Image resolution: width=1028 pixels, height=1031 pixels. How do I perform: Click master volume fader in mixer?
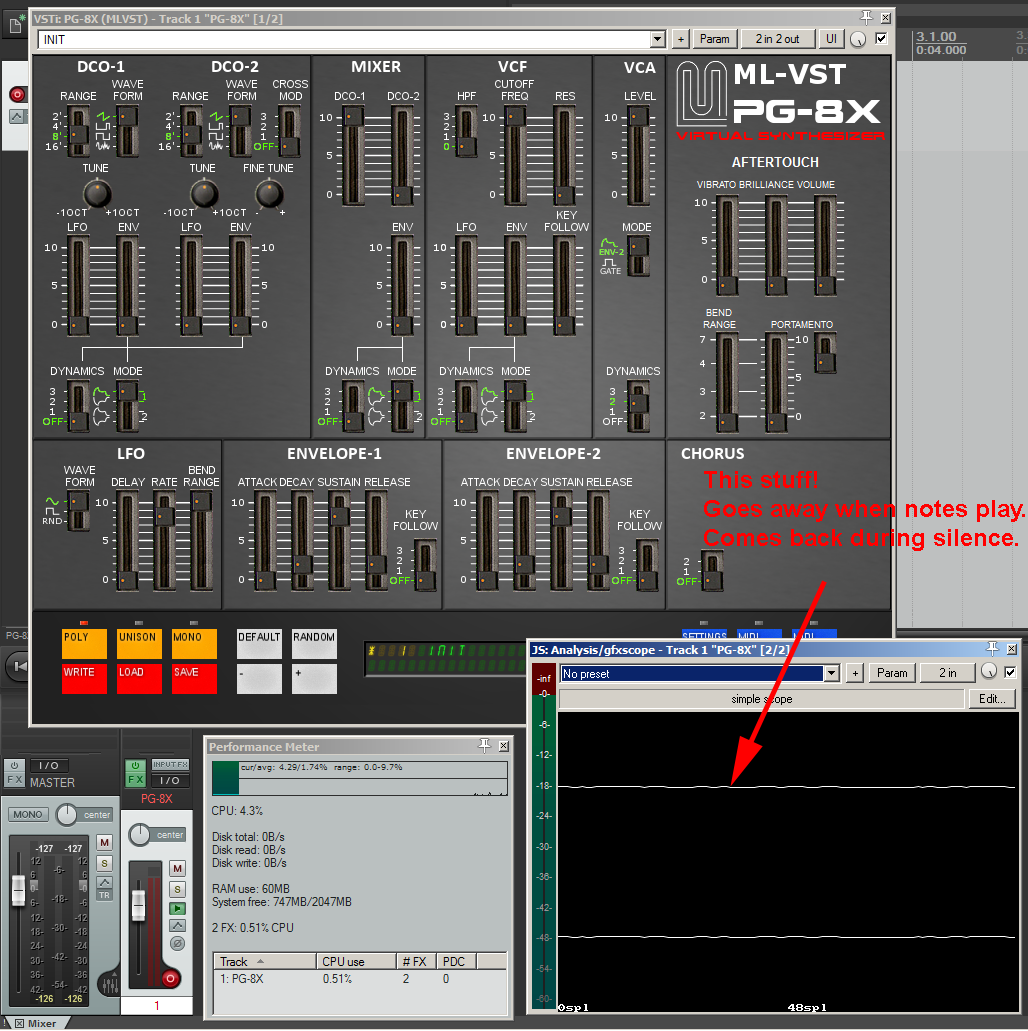[18, 889]
